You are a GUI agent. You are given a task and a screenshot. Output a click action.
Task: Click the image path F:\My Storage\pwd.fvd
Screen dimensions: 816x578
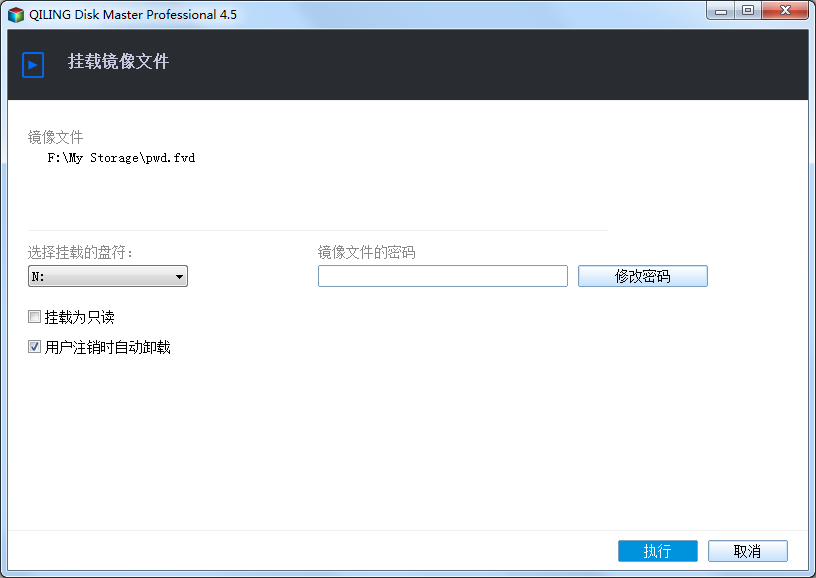[121, 158]
